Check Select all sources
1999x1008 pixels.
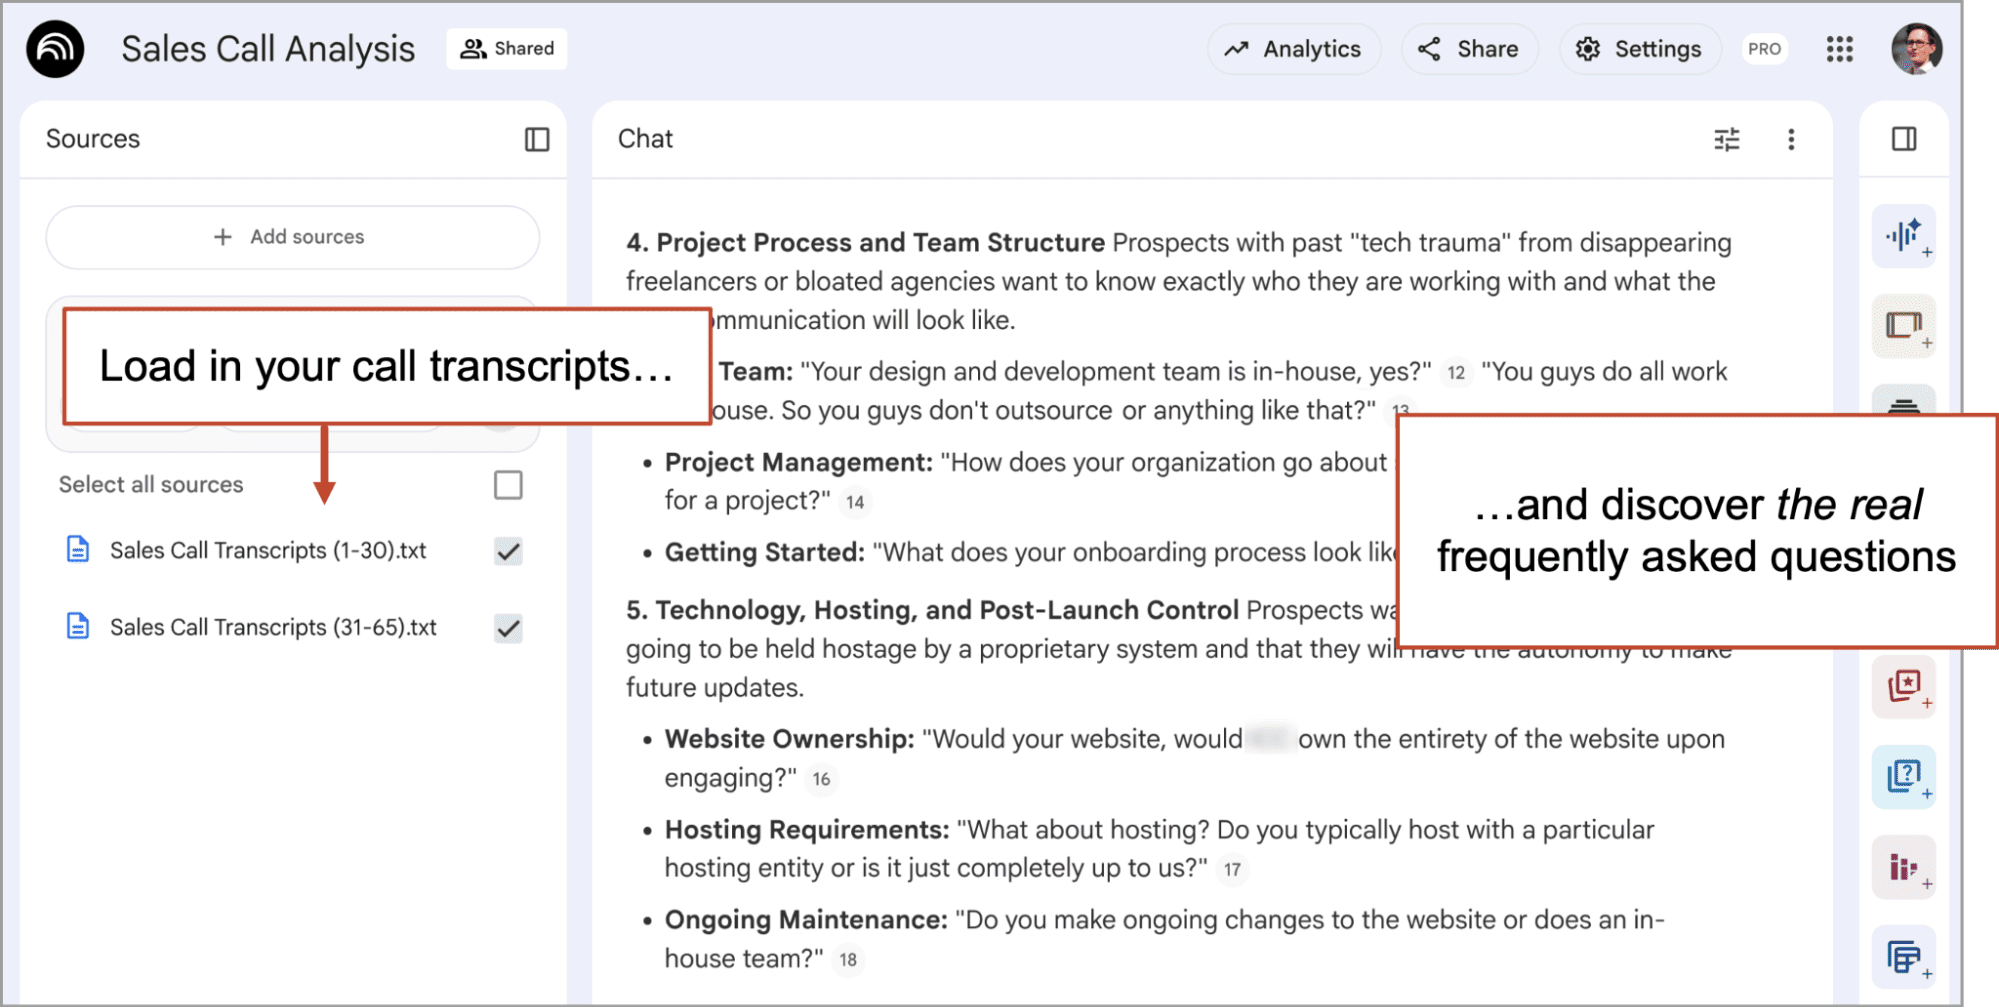point(508,485)
